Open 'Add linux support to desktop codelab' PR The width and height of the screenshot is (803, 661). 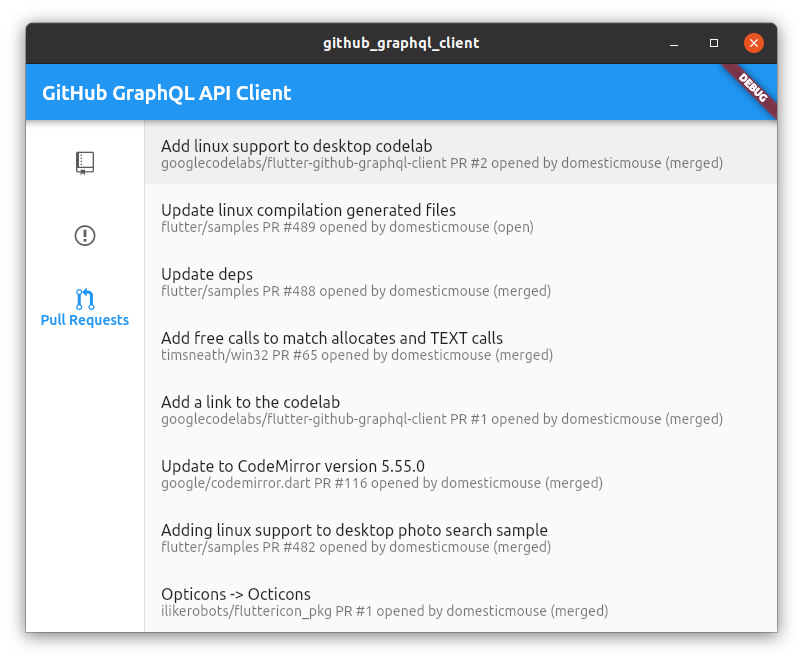[x=297, y=146]
